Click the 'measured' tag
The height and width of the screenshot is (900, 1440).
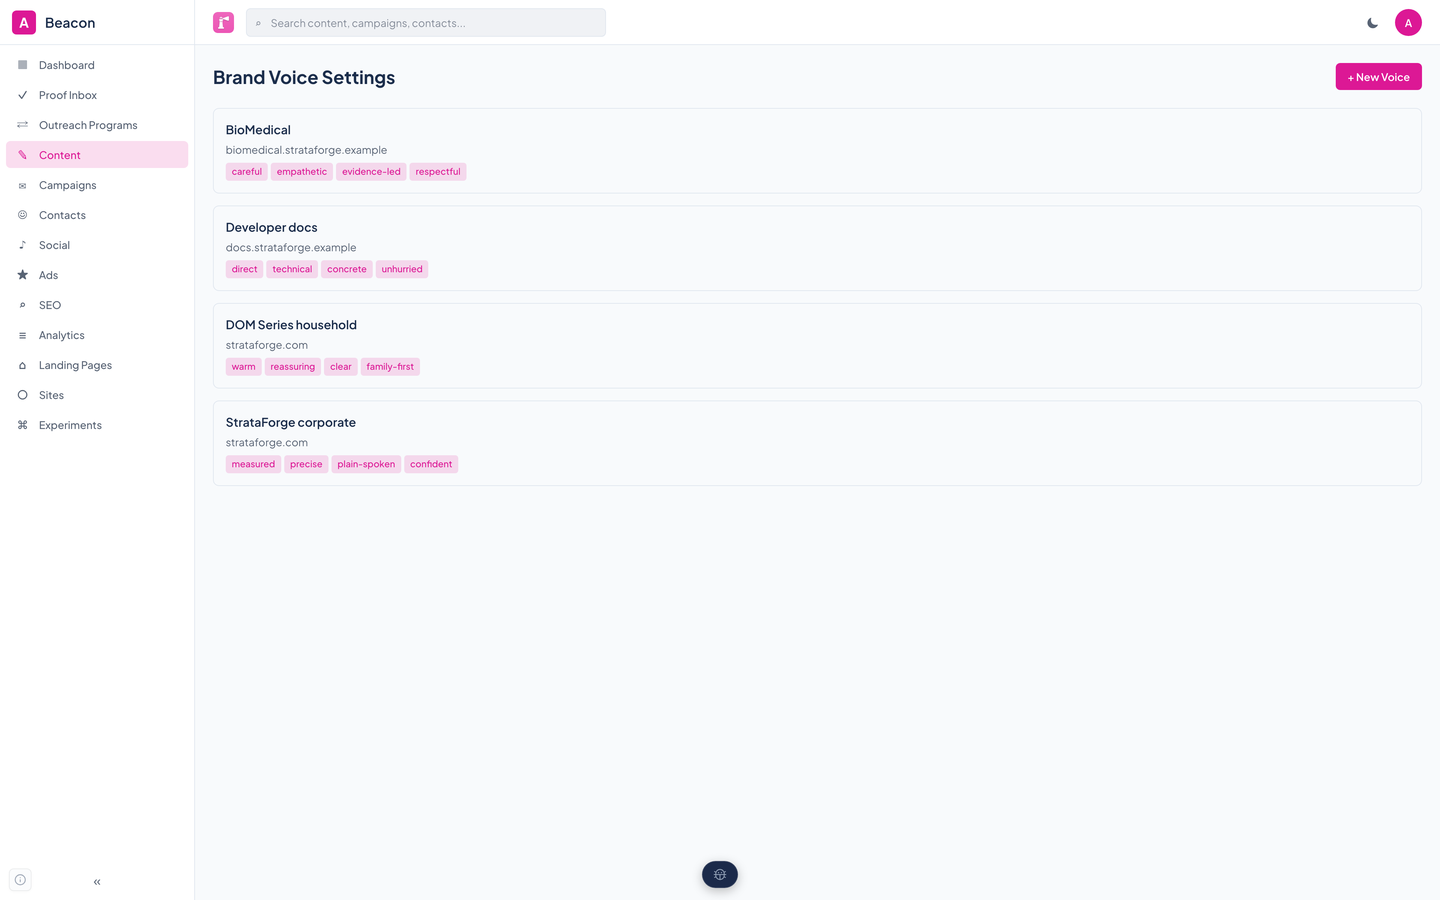click(253, 464)
